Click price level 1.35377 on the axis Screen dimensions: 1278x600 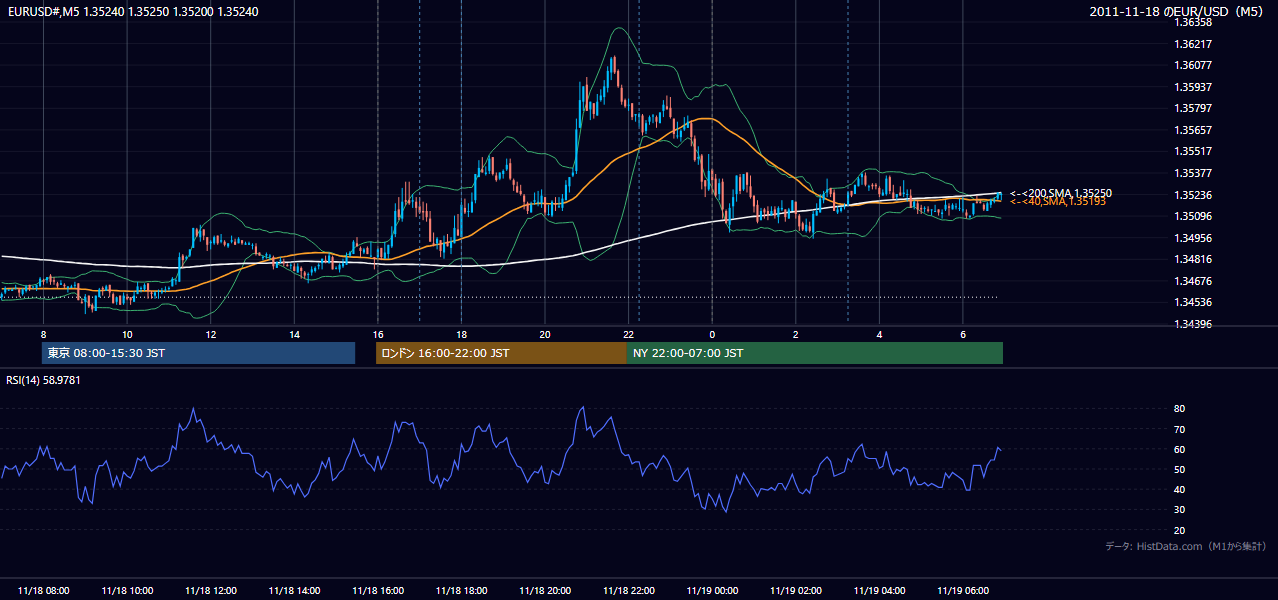click(x=1193, y=173)
